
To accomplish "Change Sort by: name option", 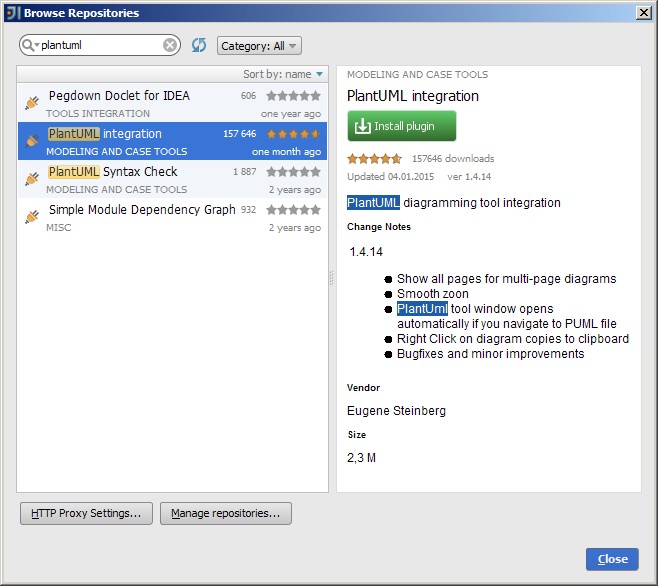I will point(283,74).
